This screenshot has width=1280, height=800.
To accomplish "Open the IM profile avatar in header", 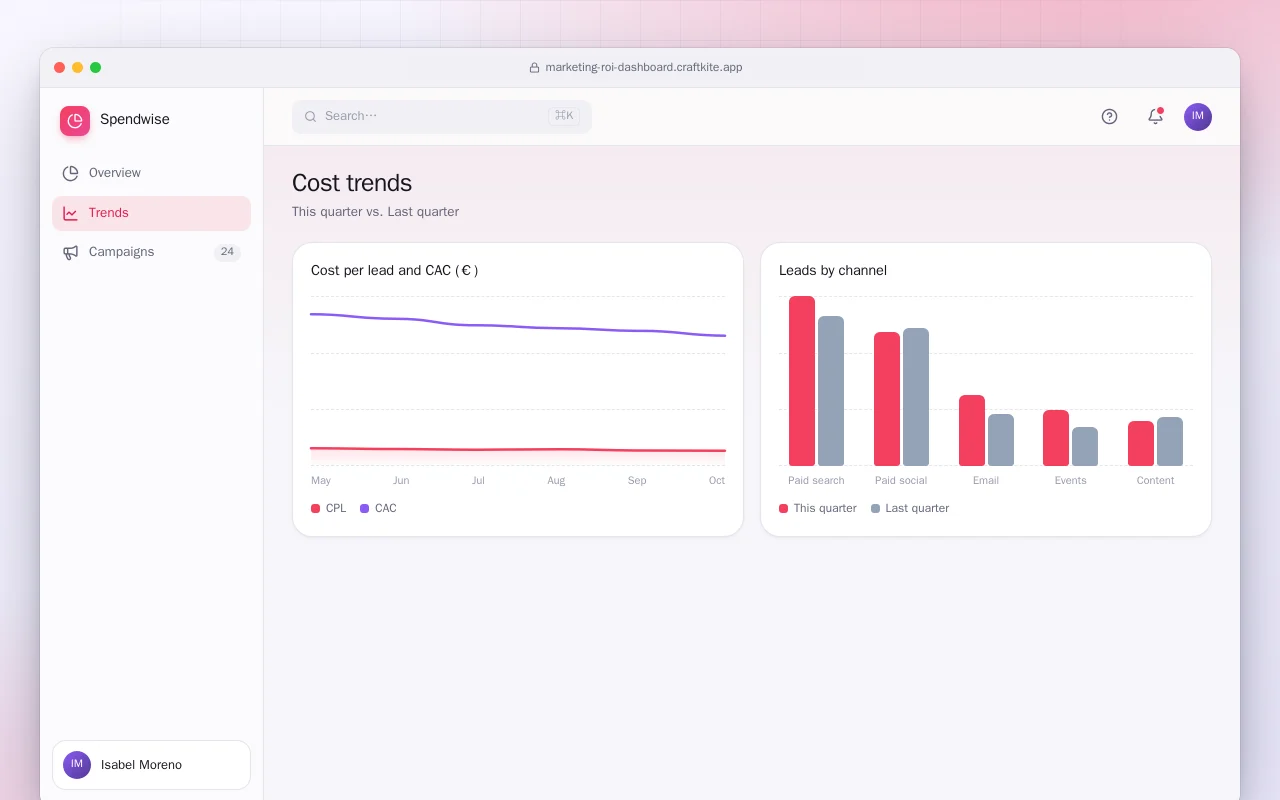I will [x=1198, y=117].
